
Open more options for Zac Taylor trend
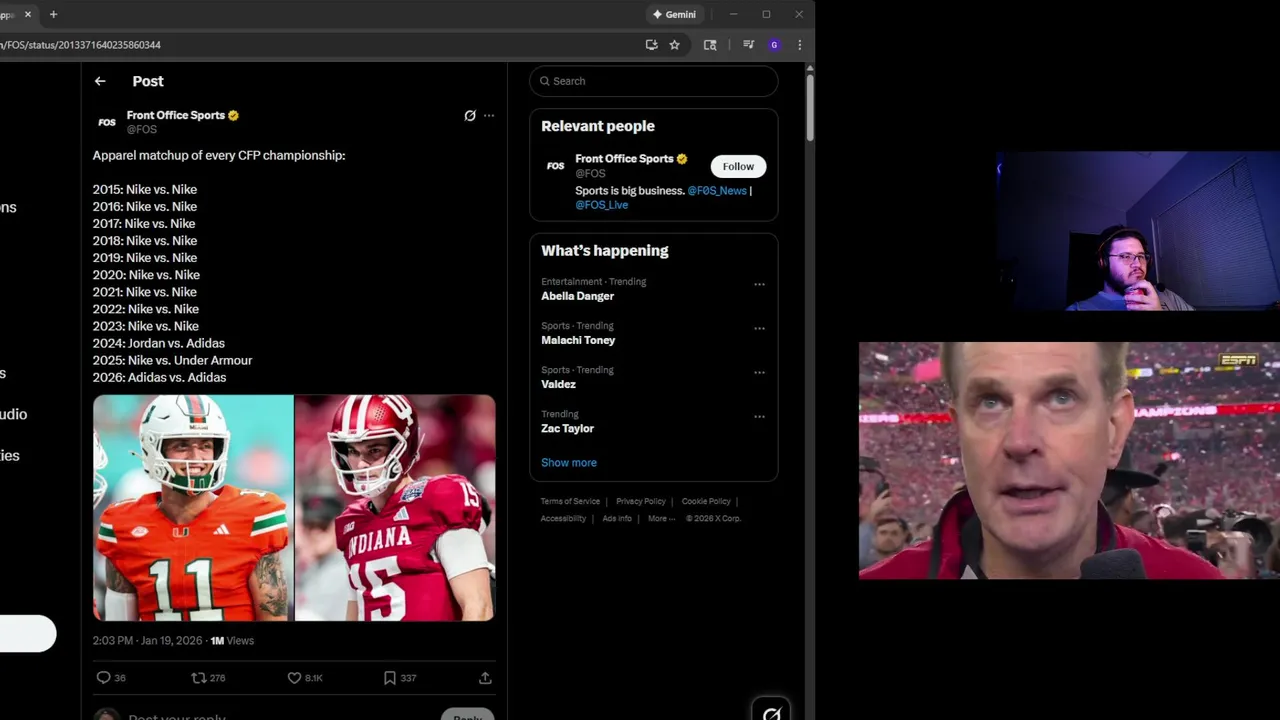pos(759,416)
